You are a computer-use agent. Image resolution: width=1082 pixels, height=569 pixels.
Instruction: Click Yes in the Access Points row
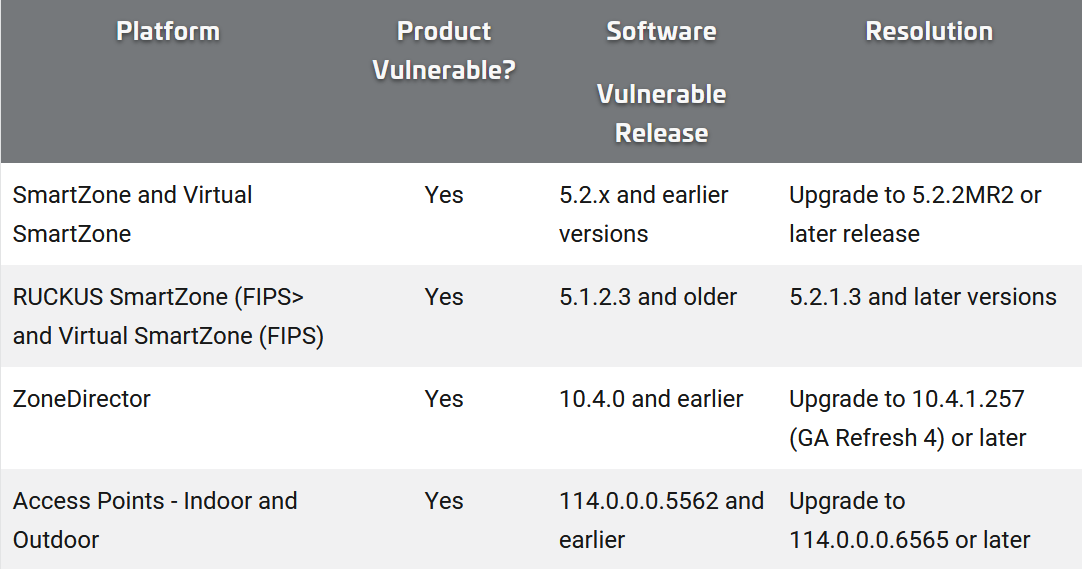(x=444, y=501)
